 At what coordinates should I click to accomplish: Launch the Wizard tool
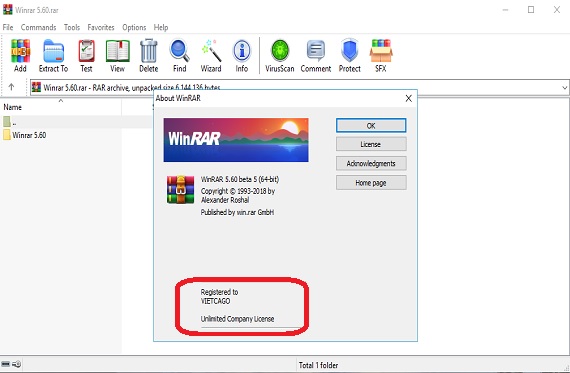click(211, 56)
